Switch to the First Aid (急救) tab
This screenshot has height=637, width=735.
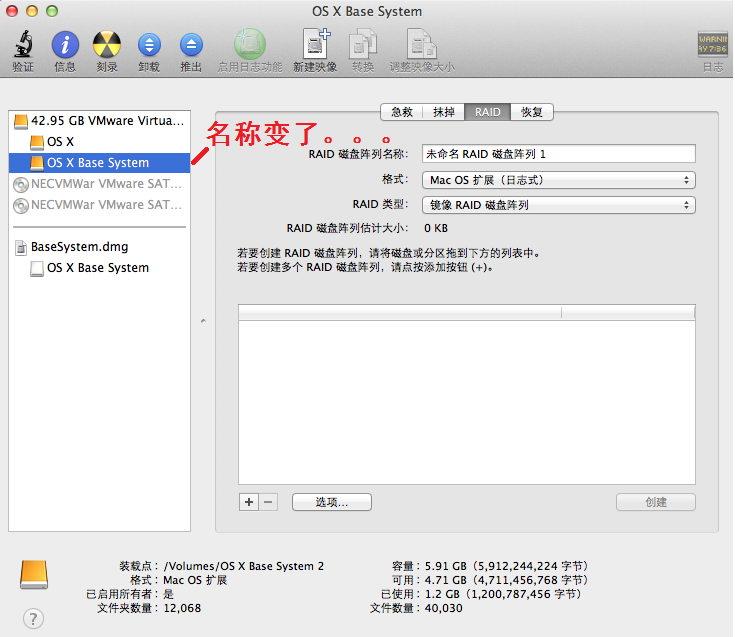(x=402, y=112)
